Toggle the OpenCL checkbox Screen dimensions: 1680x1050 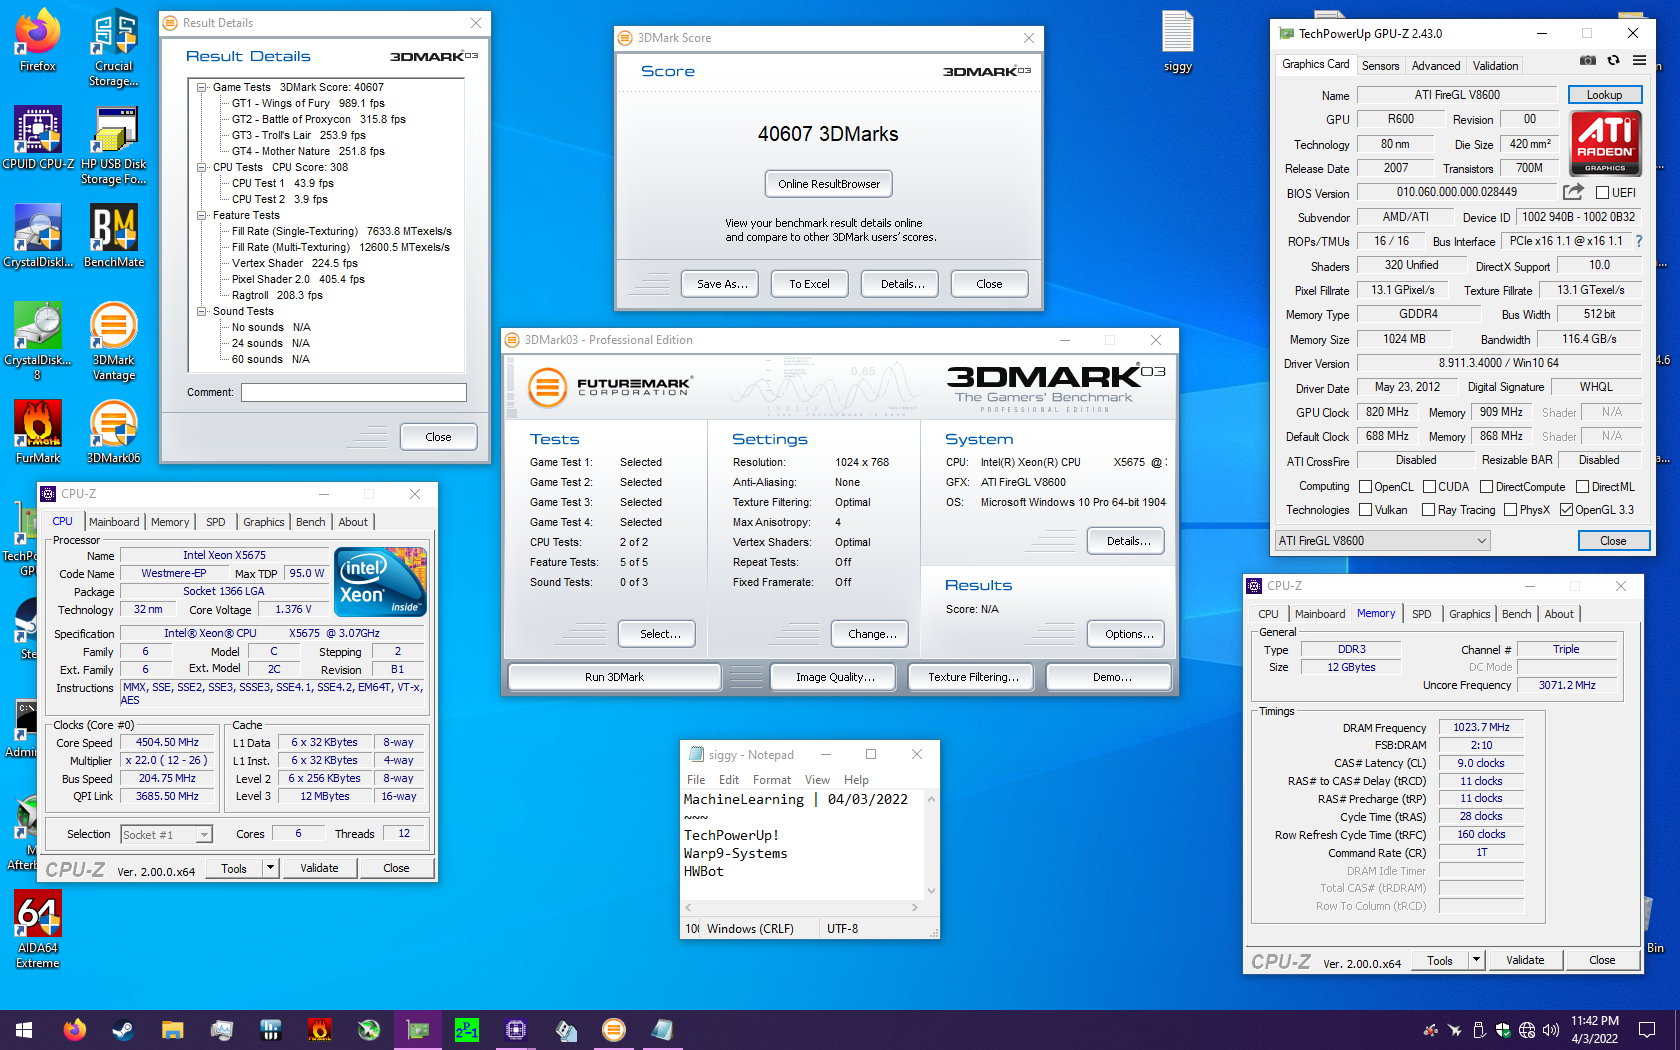point(1366,487)
